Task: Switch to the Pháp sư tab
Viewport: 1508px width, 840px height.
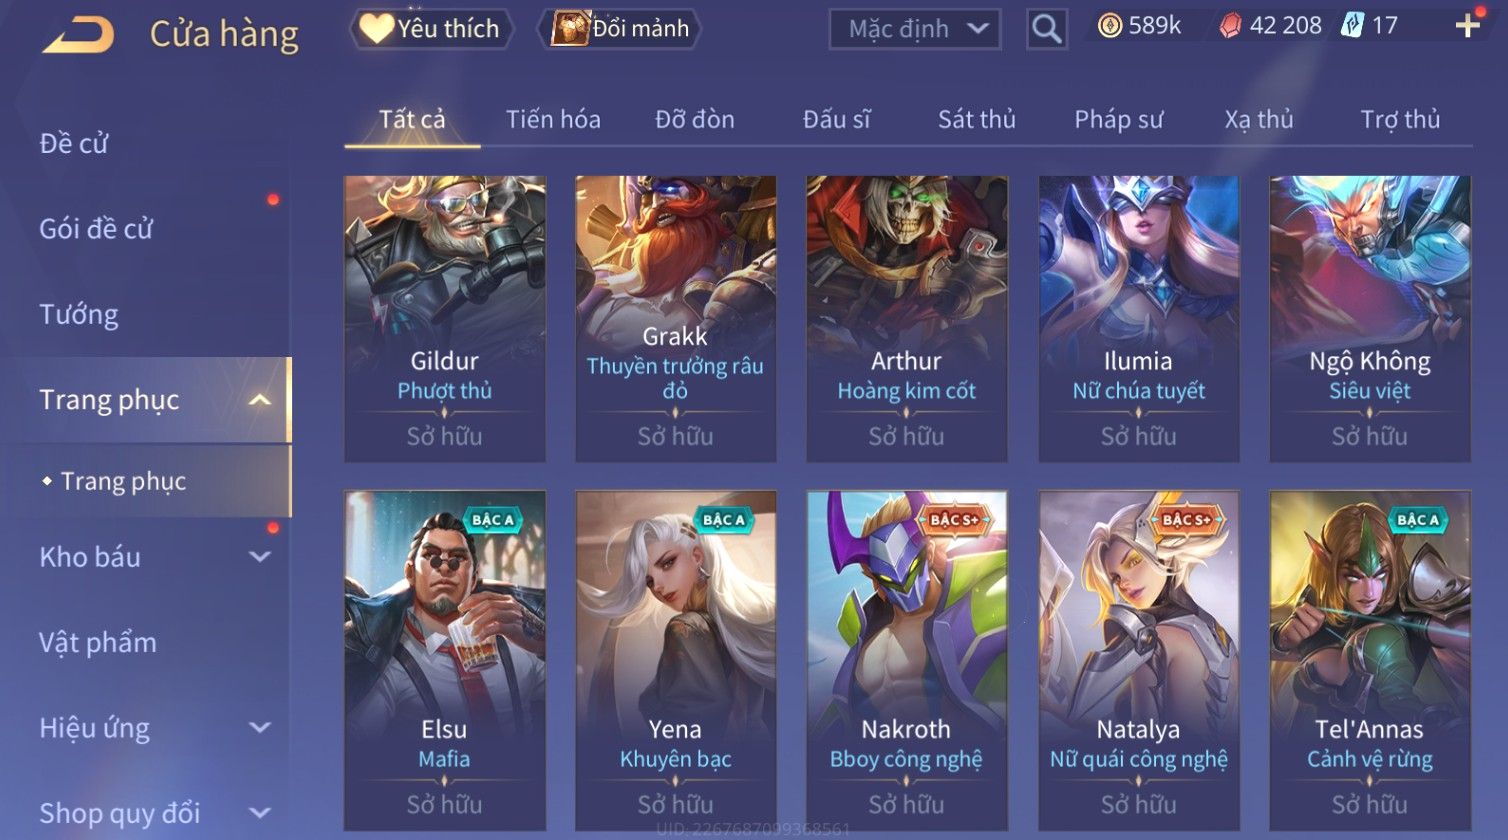Action: click(x=1119, y=120)
